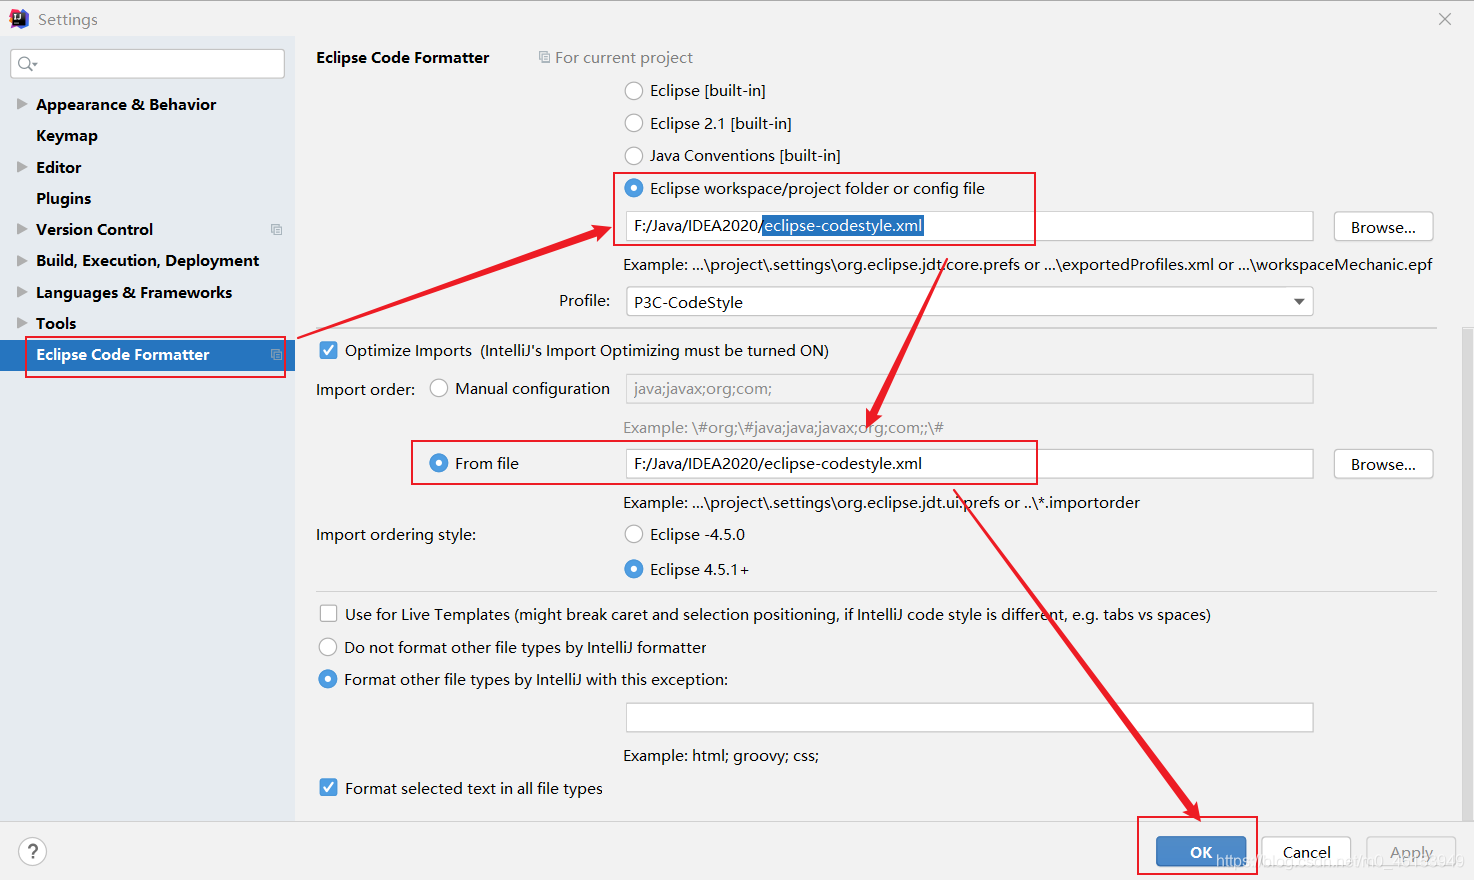This screenshot has width=1474, height=880.
Task: Click the For current project label
Action: pos(624,58)
